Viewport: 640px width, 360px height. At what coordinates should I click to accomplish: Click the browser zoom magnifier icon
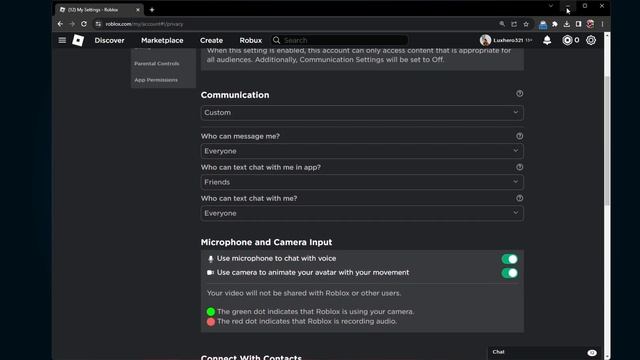pos(502,24)
